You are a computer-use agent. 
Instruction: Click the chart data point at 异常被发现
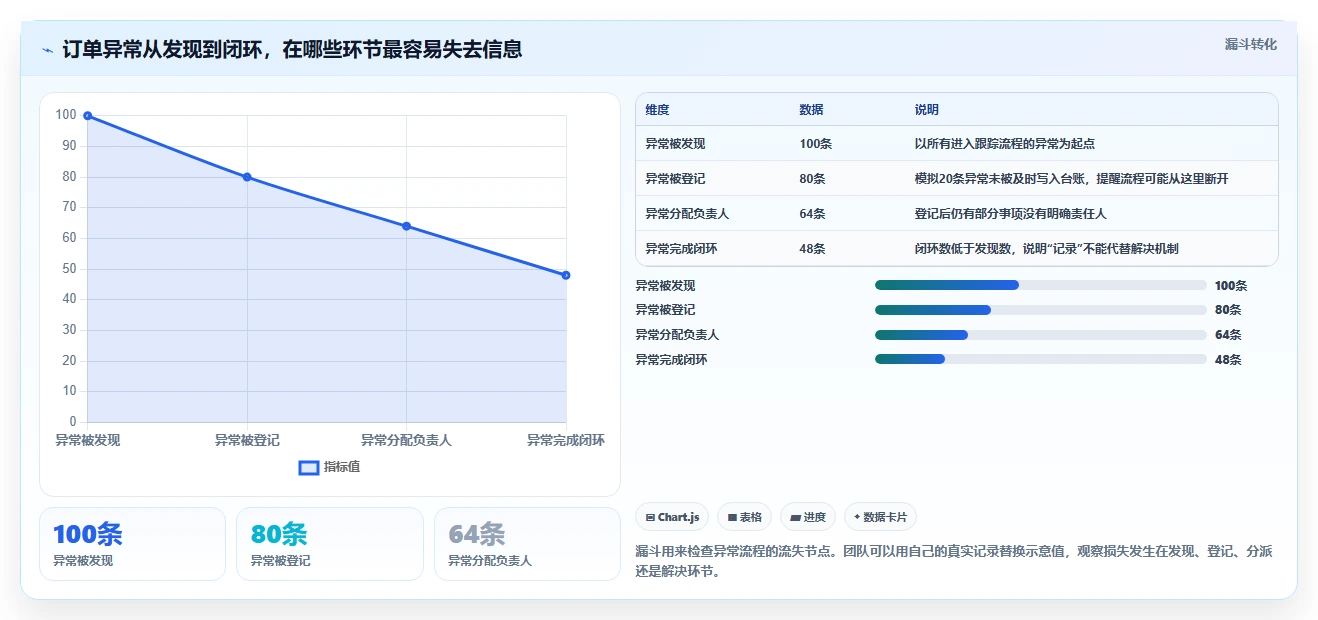pyautogui.click(x=88, y=116)
